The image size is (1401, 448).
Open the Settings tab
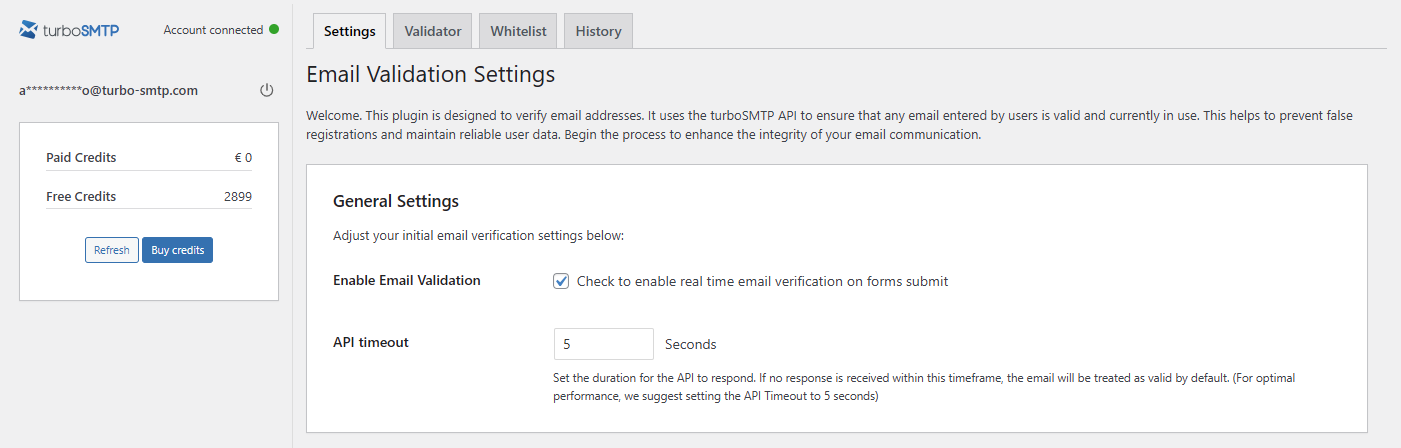(x=349, y=31)
